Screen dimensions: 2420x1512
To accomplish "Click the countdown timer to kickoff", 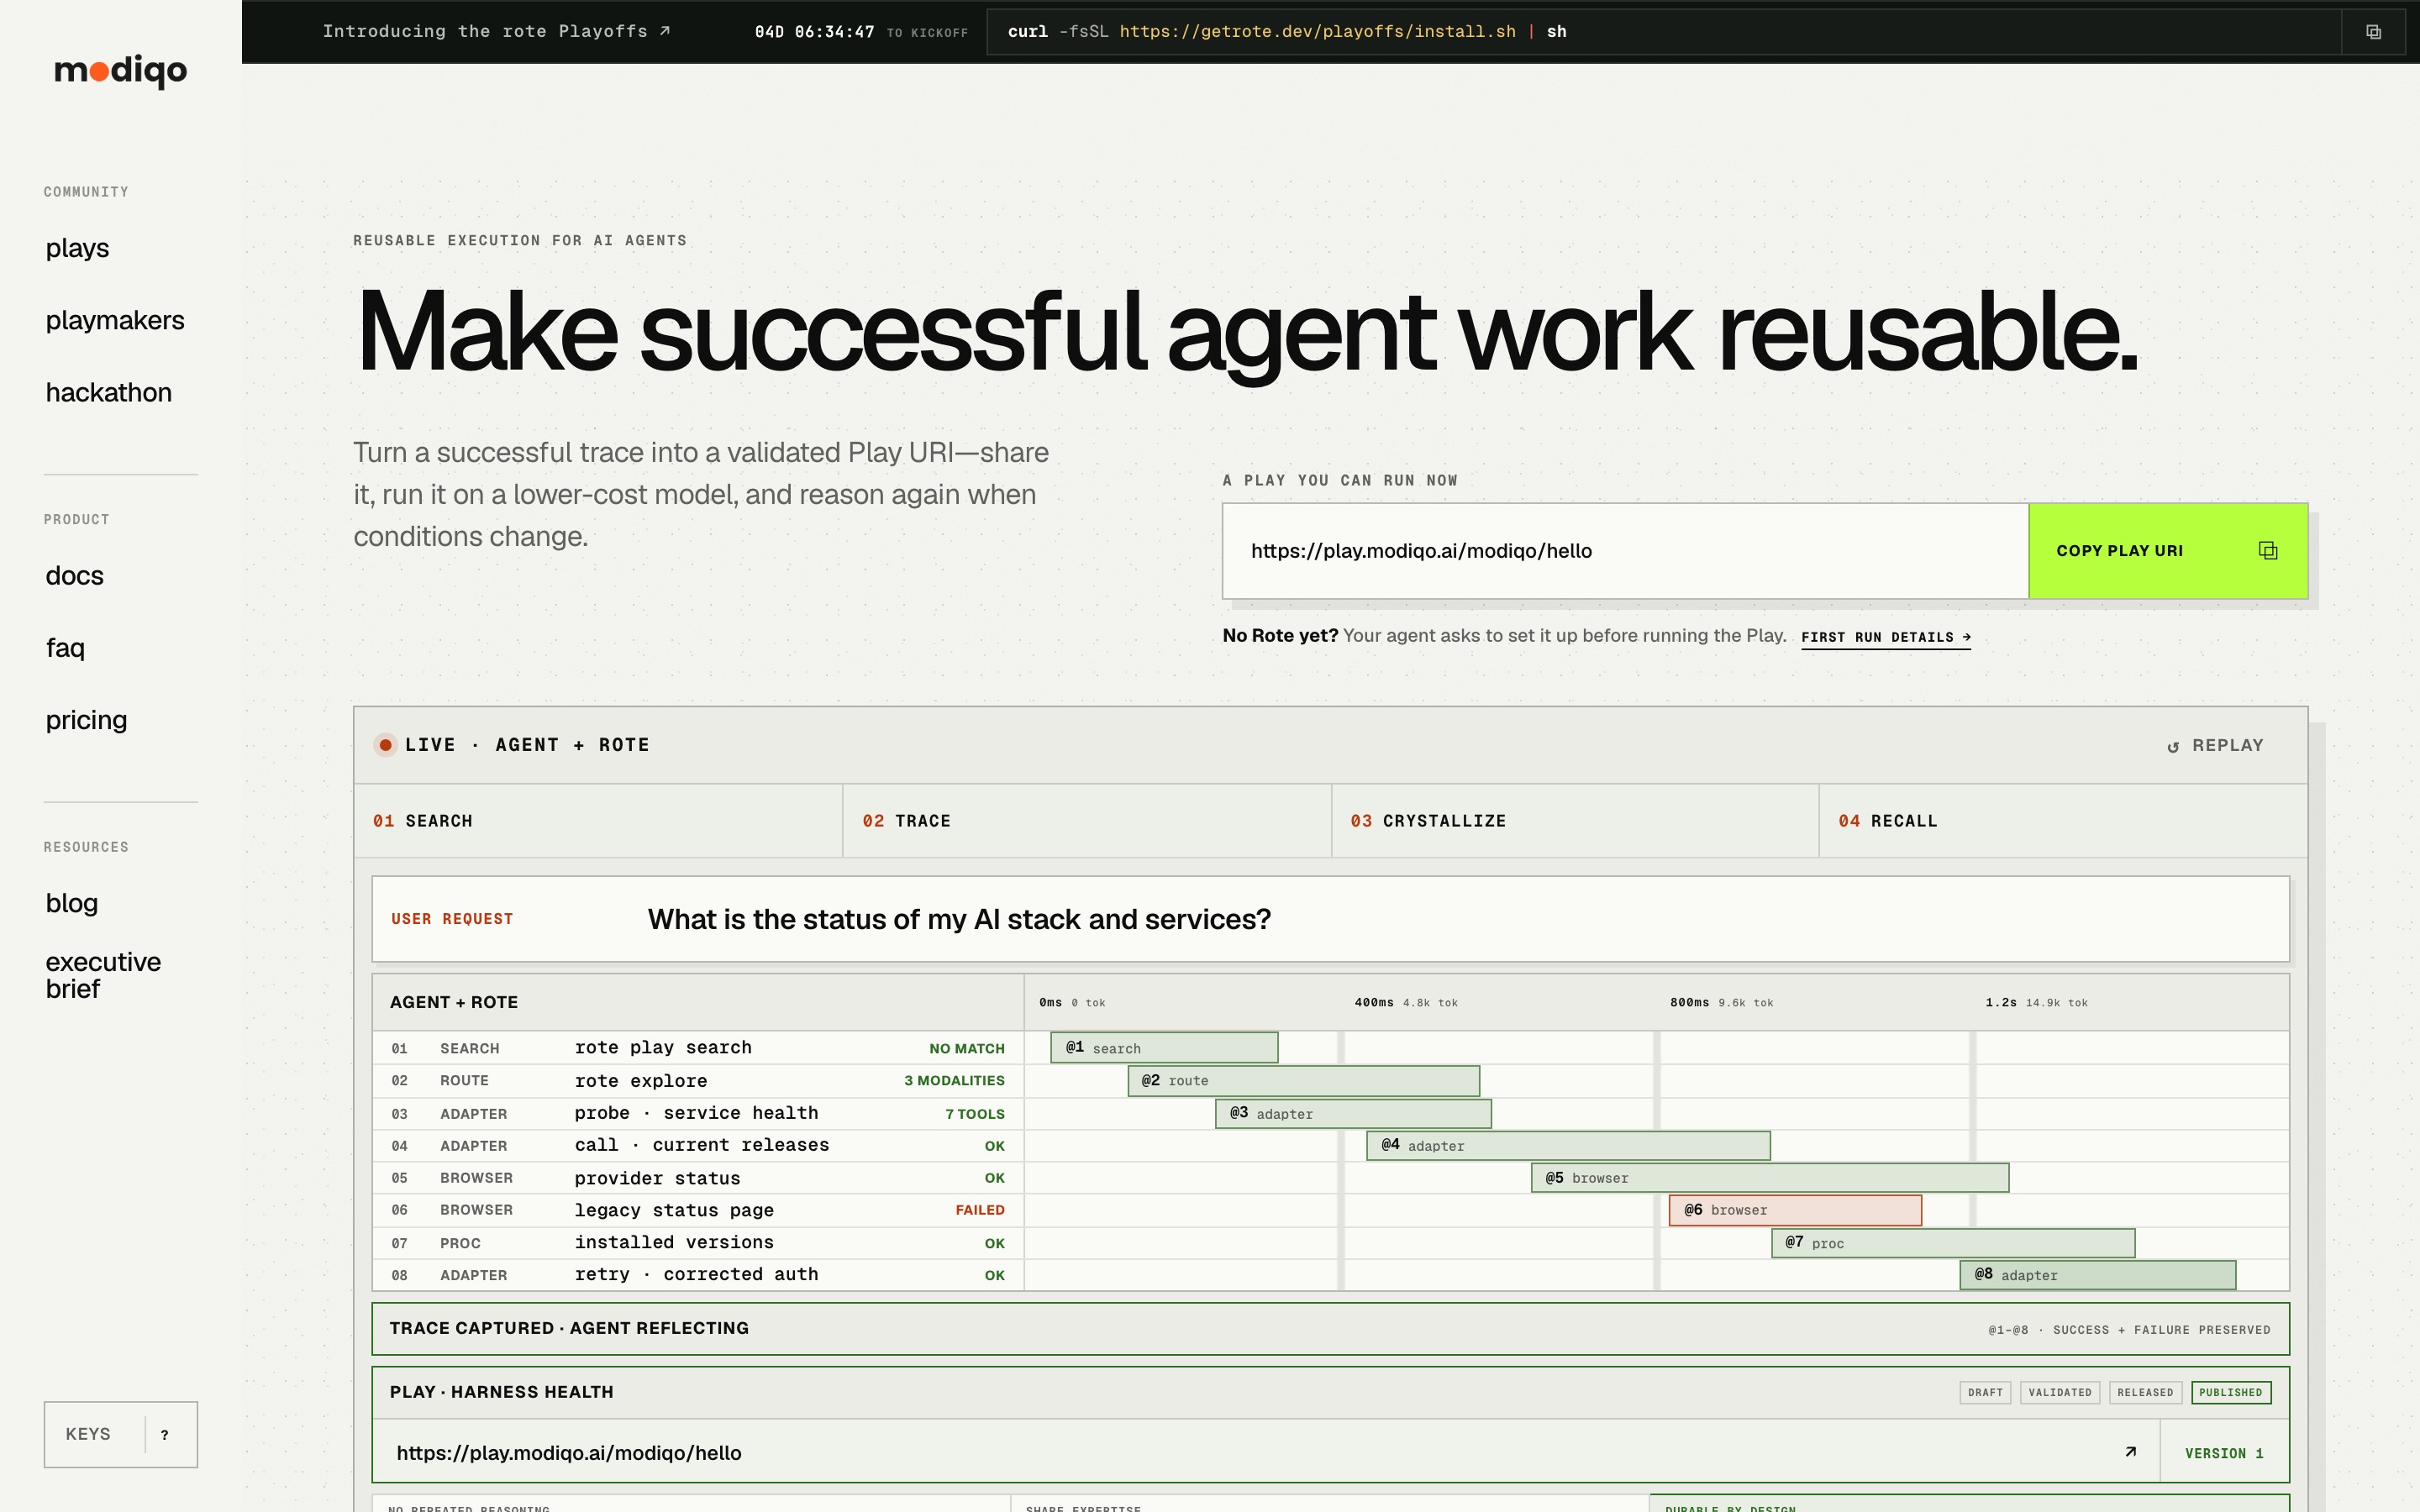I will click(x=861, y=32).
